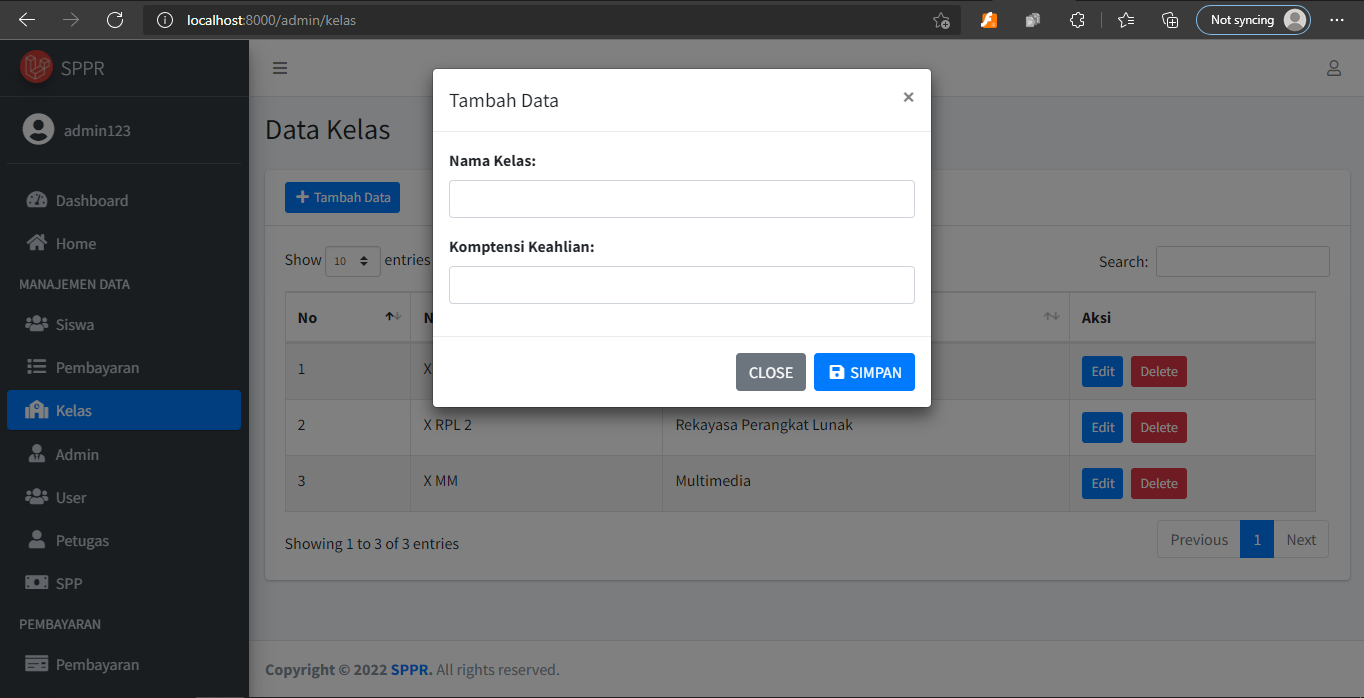Expand the browser settings menu
Screen dimensions: 1364x698
[1337, 19]
